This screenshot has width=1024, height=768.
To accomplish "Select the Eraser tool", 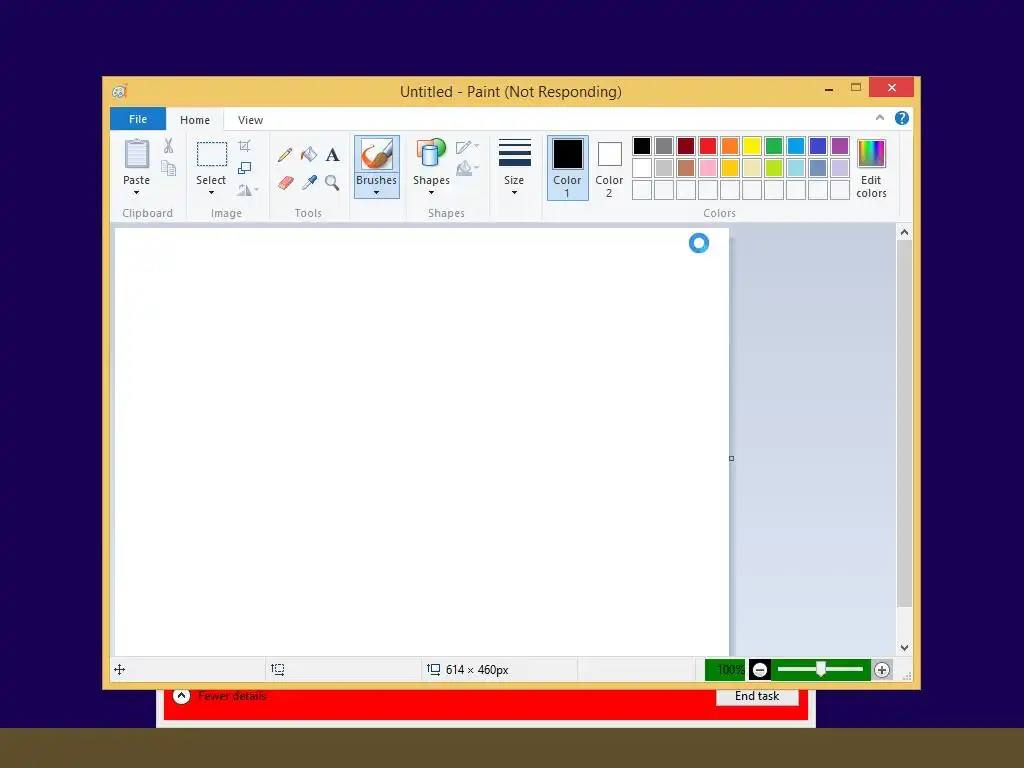I will 285,182.
